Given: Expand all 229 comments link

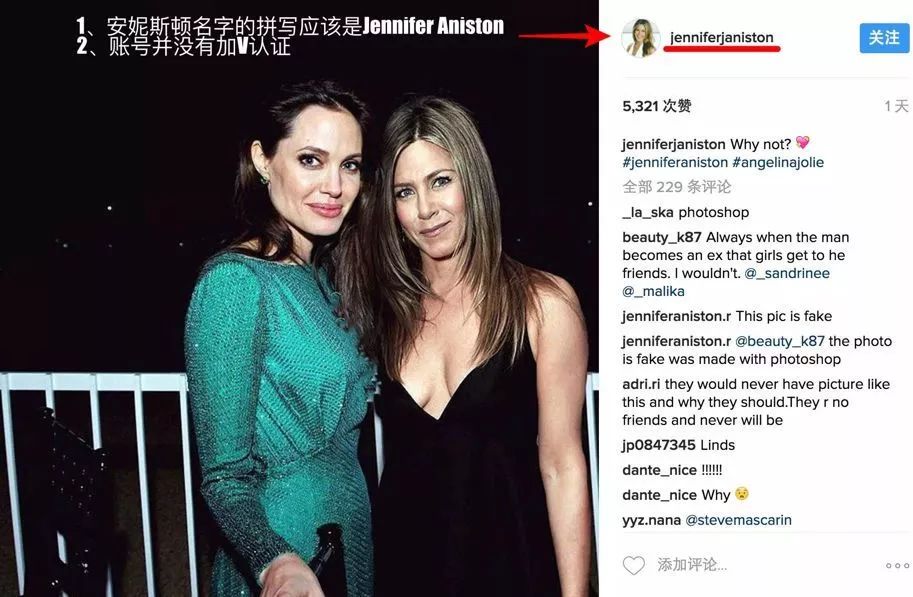Looking at the screenshot, I should pyautogui.click(x=676, y=187).
